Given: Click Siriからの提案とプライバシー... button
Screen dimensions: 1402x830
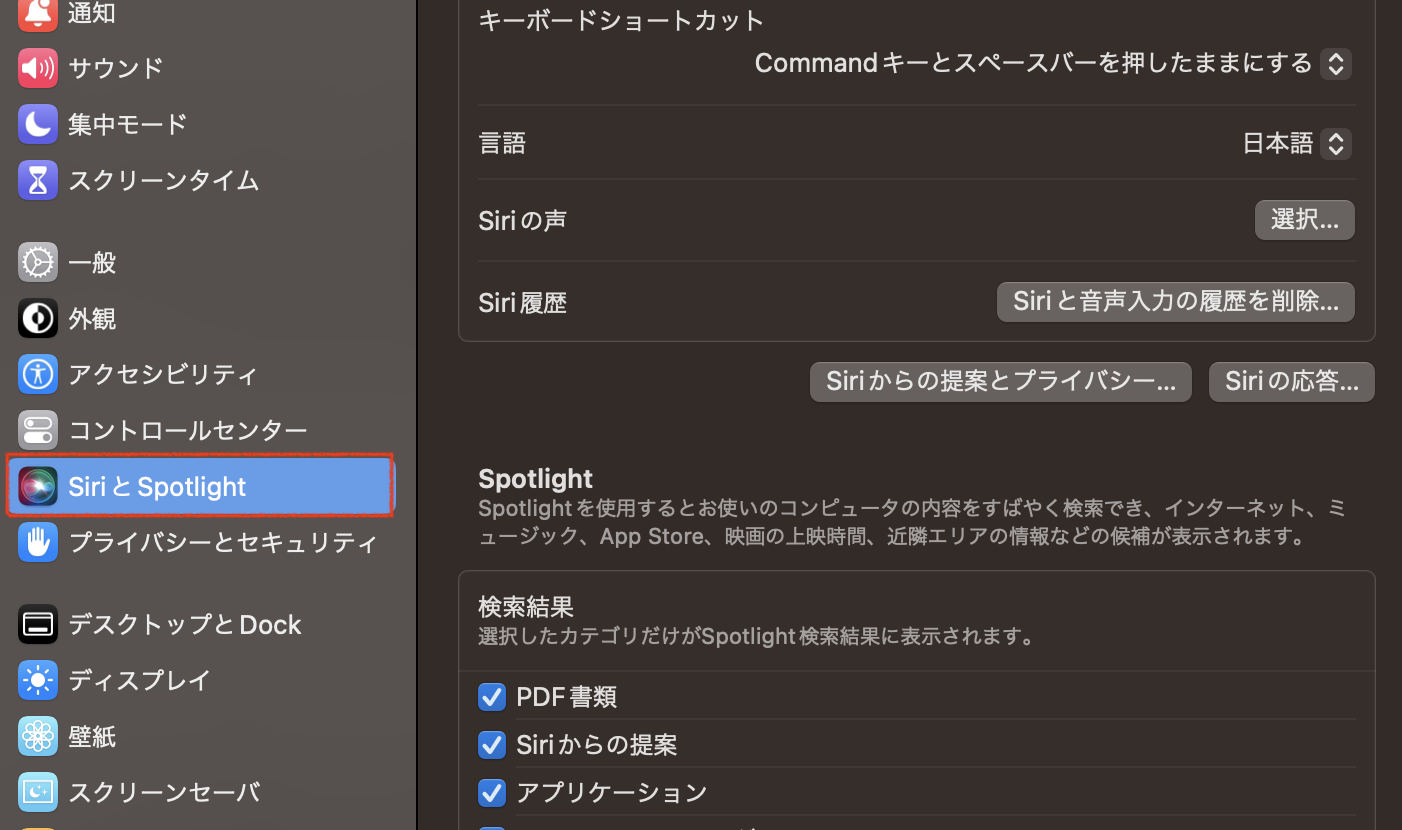Looking at the screenshot, I should (x=1000, y=382).
